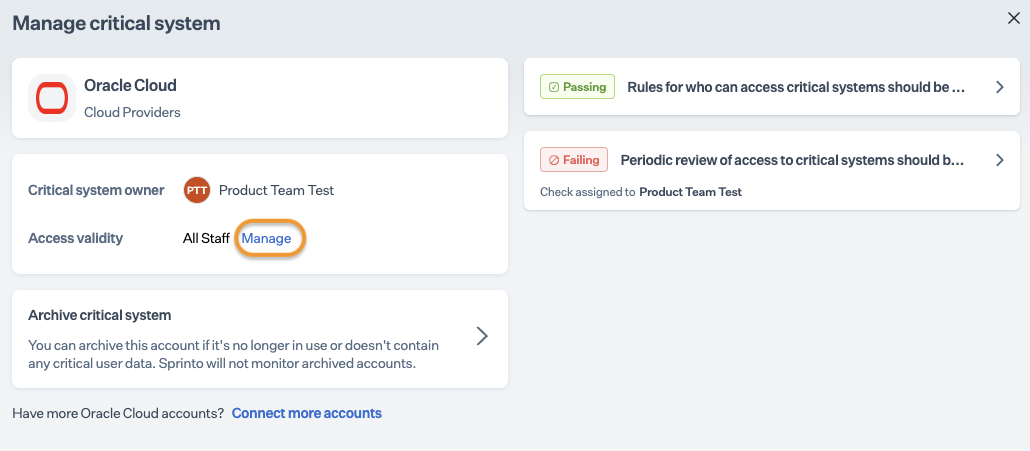The width and height of the screenshot is (1030, 451).
Task: Click the Cloud Providers category text
Action: point(132,113)
